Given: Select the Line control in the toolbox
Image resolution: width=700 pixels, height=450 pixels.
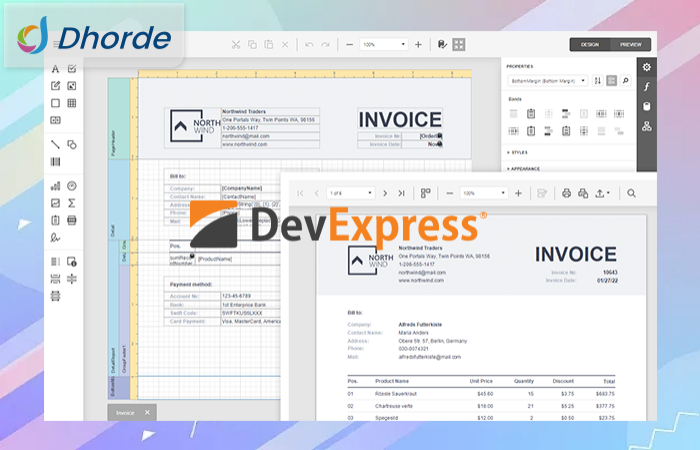Looking at the screenshot, I should click(x=55, y=144).
